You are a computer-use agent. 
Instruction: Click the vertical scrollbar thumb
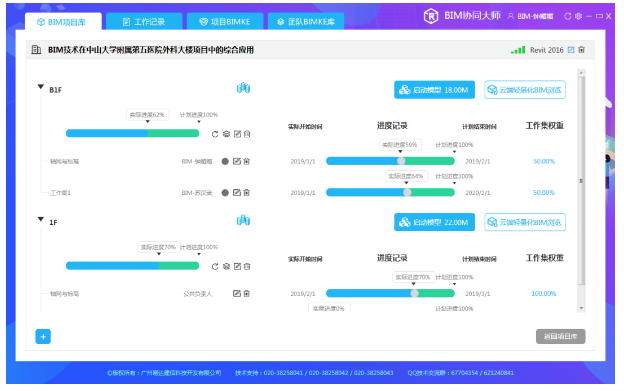point(581,181)
